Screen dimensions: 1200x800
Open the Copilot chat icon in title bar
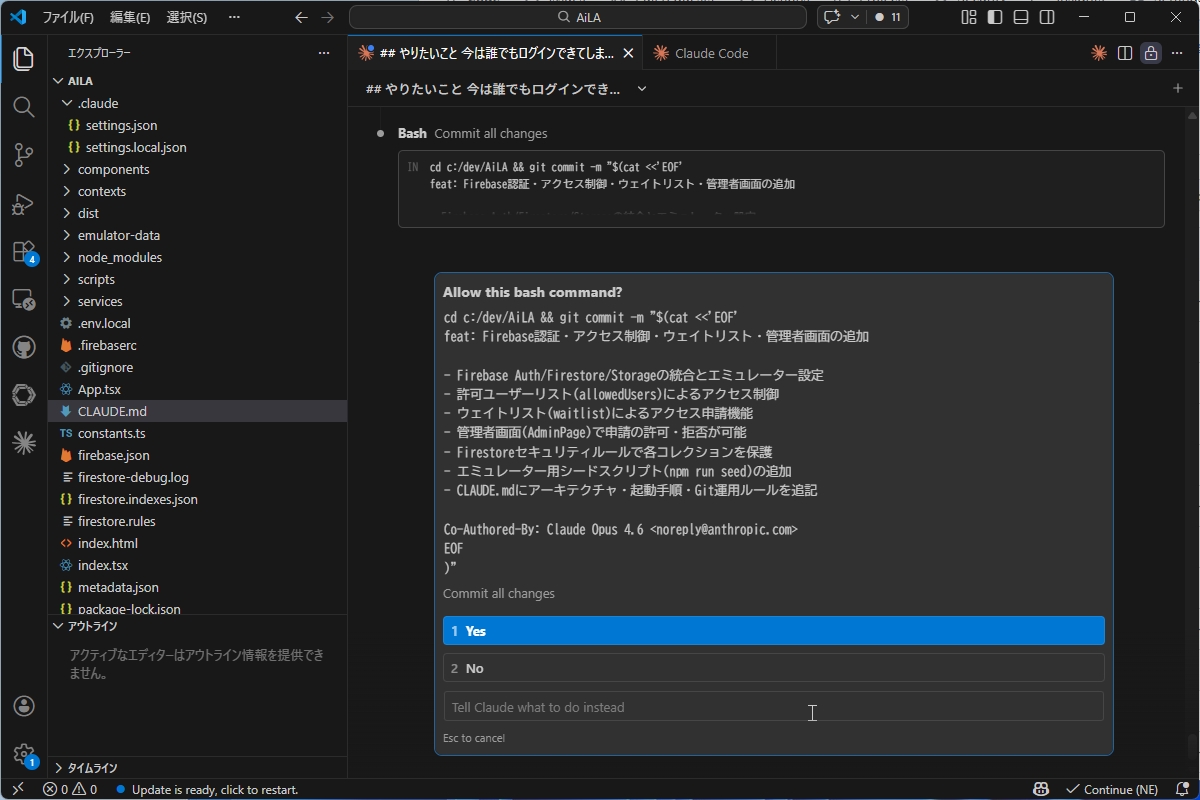(x=831, y=17)
